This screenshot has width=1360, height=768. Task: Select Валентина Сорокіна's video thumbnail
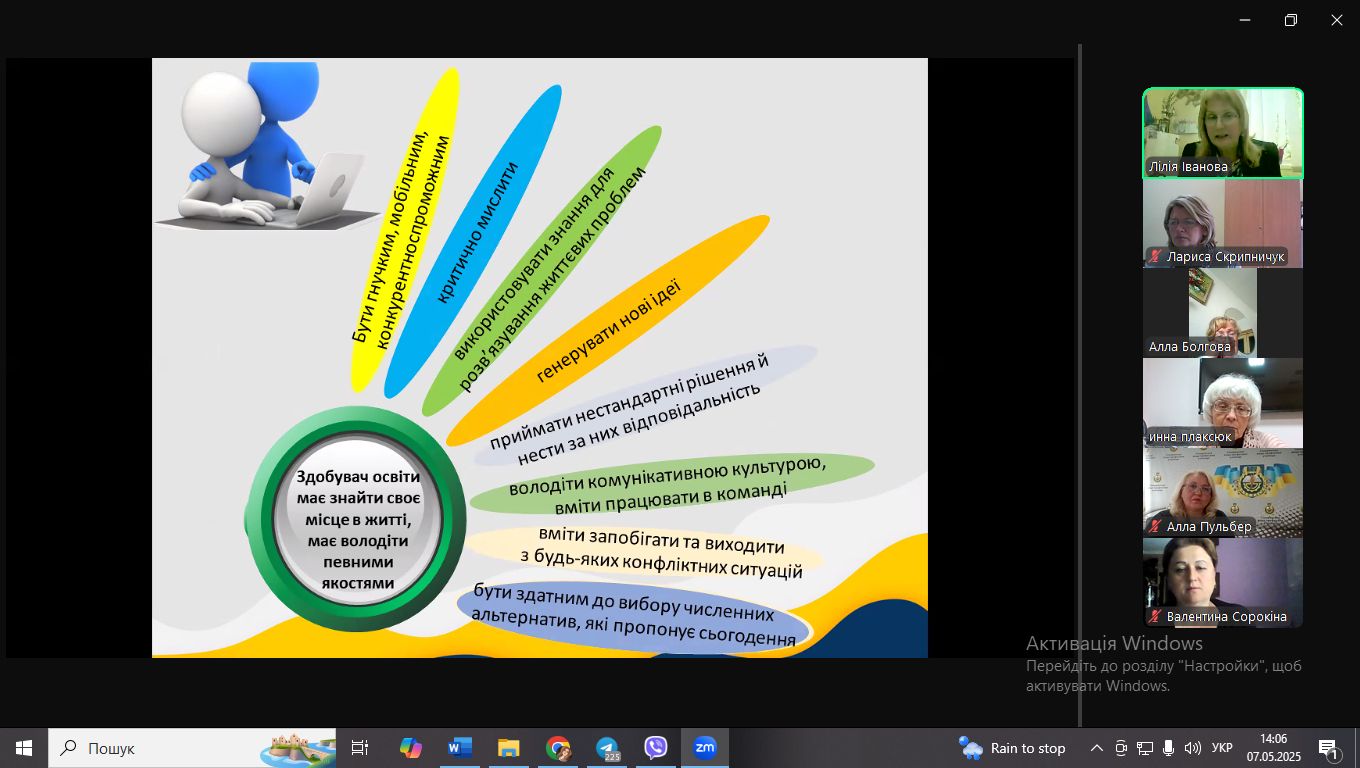click(1223, 583)
